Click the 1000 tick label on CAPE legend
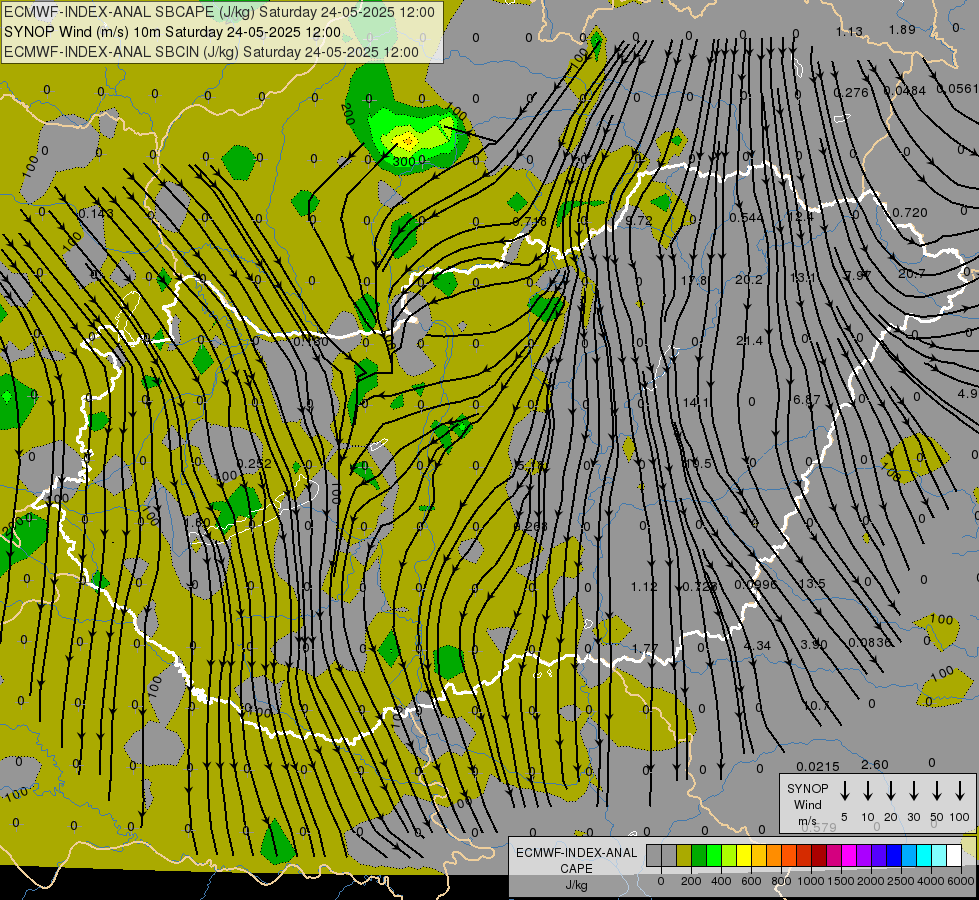This screenshot has width=979, height=900. pos(810,881)
